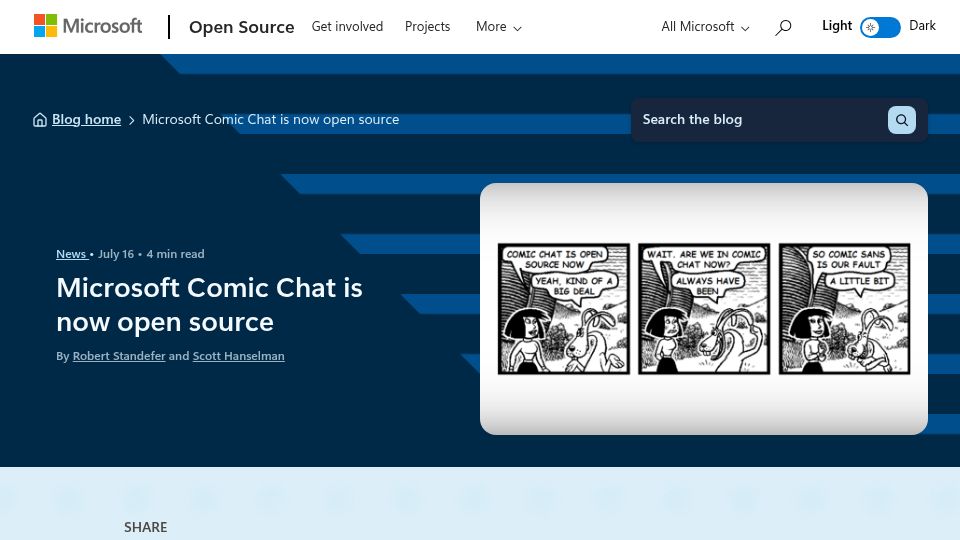Click the 'Light' theme label
The image size is (960, 540).
click(837, 26)
